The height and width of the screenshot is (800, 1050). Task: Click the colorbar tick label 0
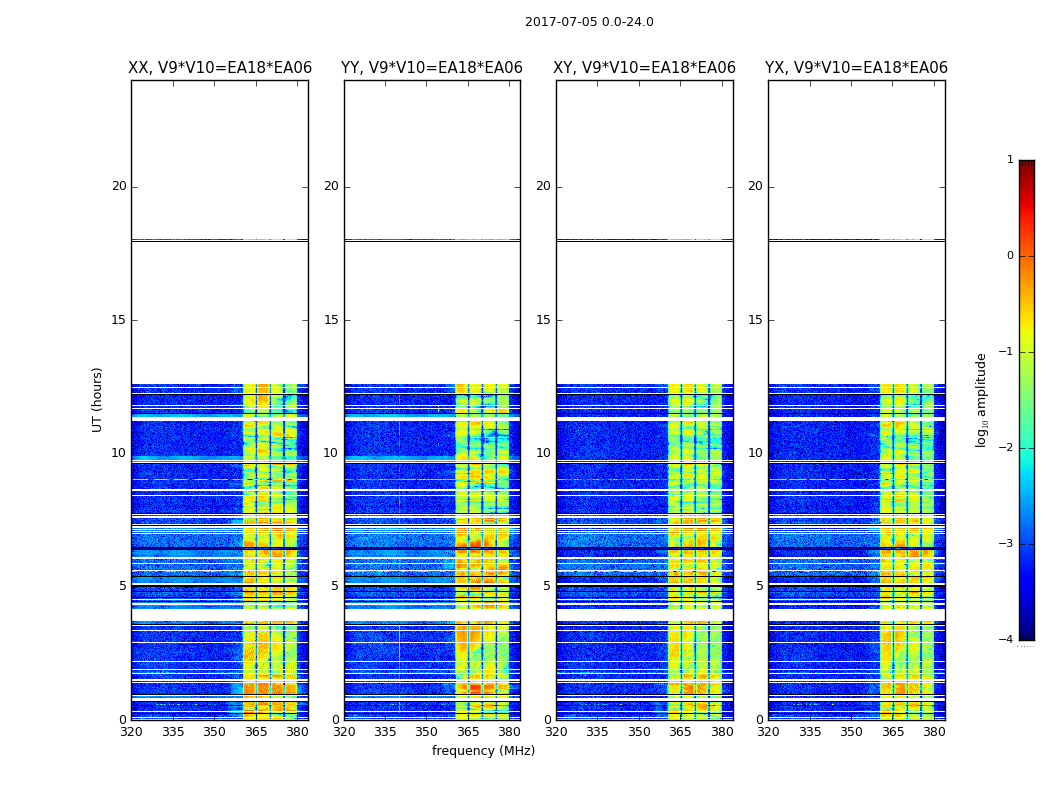pyautogui.click(x=1010, y=256)
